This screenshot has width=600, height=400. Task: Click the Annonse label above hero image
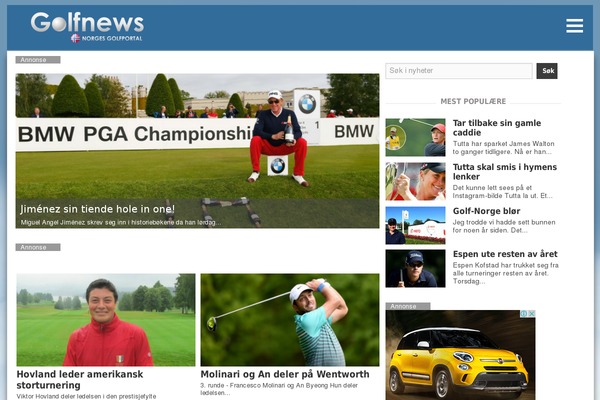pos(38,60)
